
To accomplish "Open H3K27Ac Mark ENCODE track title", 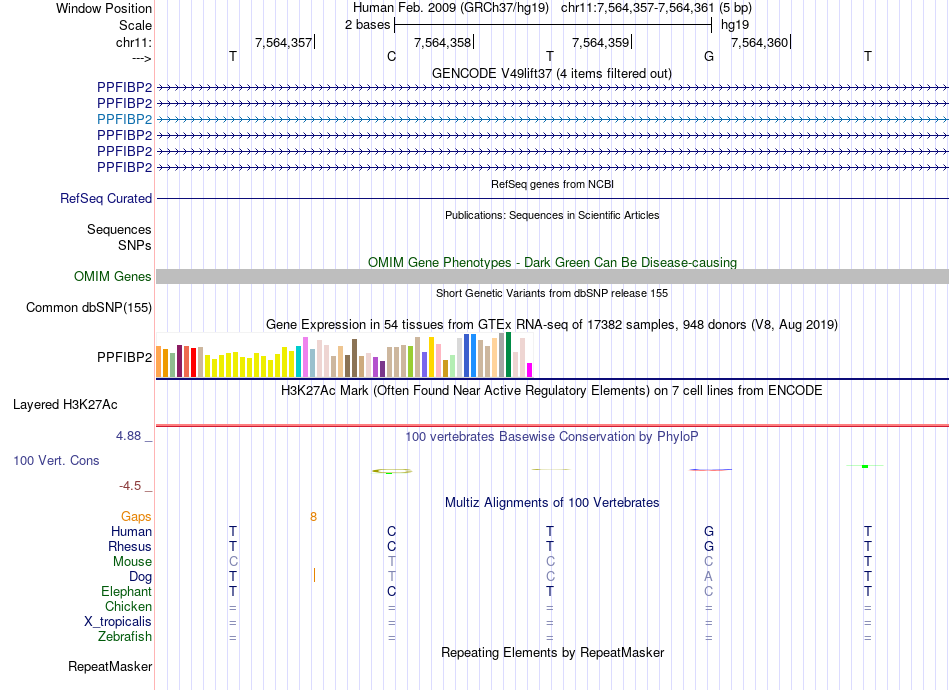I will point(552,391).
